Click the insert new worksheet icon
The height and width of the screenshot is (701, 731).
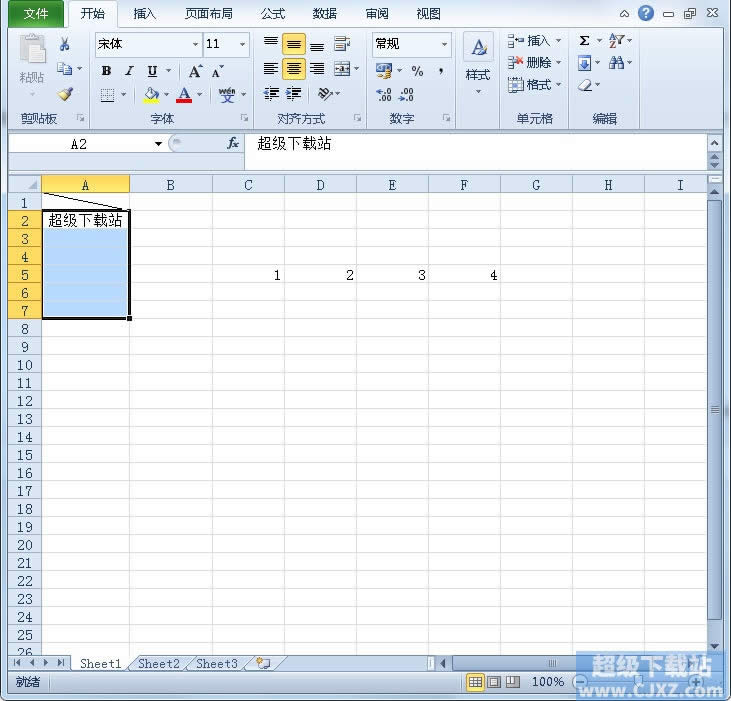264,663
